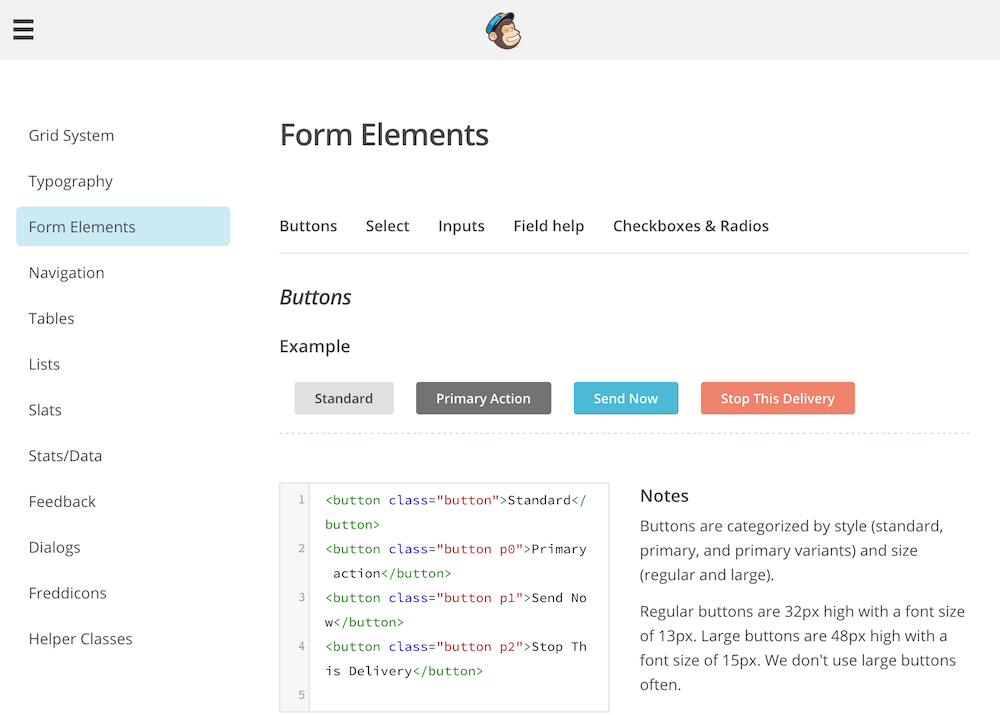Go to Slats section
This screenshot has height=715, width=1000.
click(x=45, y=410)
